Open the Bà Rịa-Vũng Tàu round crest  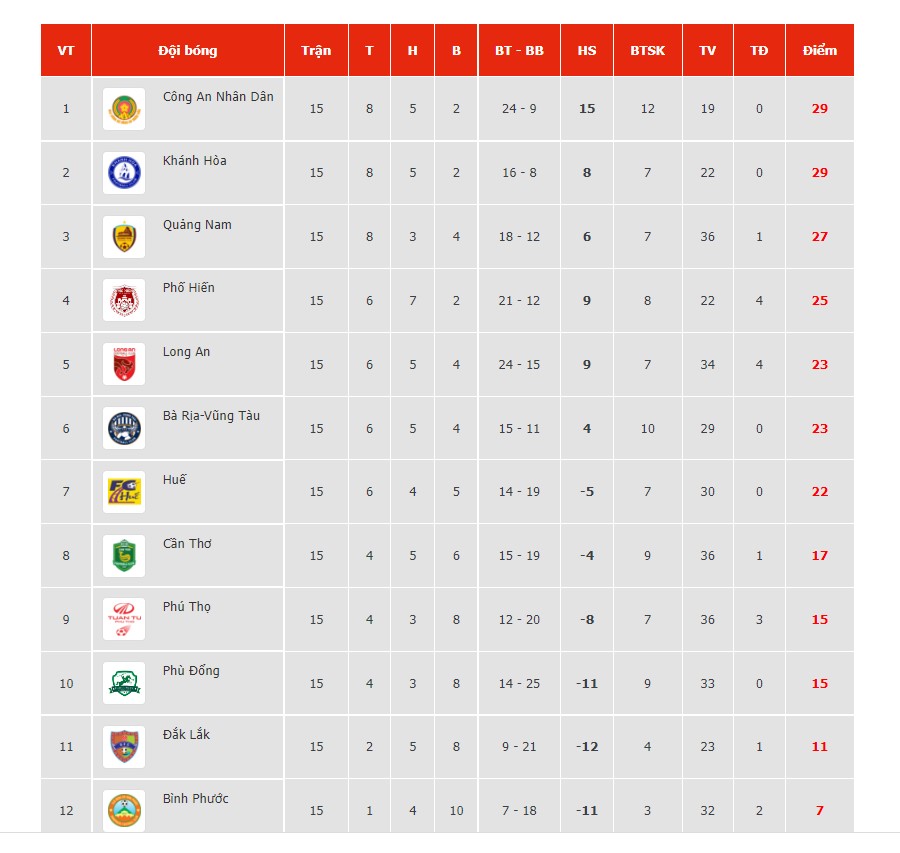[x=124, y=428]
